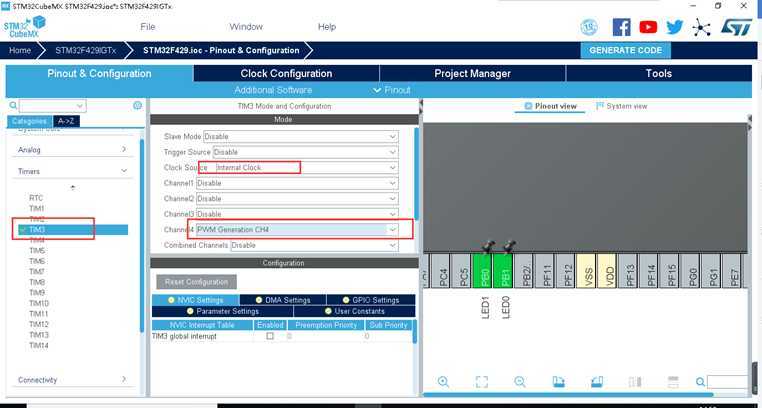
Task: Click the 10-year anniversary badge icon
Action: (x=589, y=27)
